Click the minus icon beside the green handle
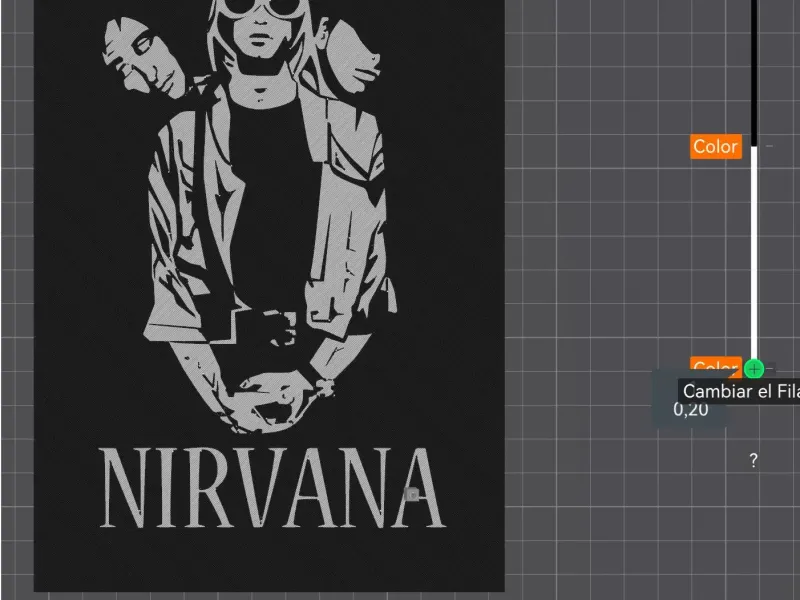 (770, 367)
